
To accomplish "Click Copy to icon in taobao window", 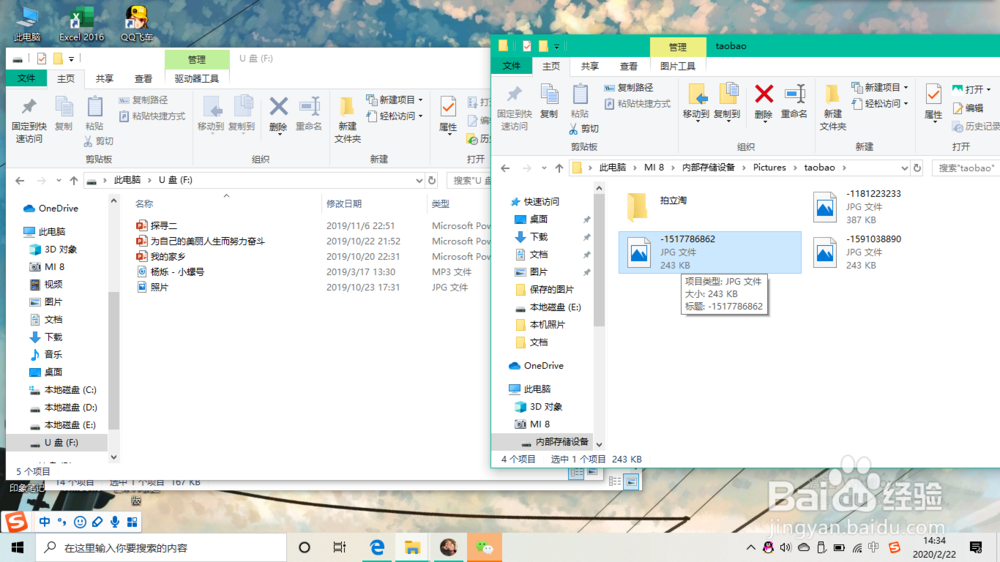I will [x=727, y=94].
